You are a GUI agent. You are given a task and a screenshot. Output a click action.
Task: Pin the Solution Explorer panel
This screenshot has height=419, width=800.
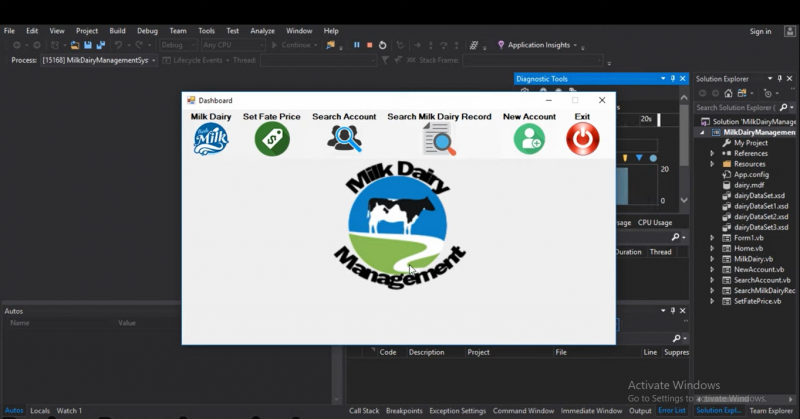(780, 79)
